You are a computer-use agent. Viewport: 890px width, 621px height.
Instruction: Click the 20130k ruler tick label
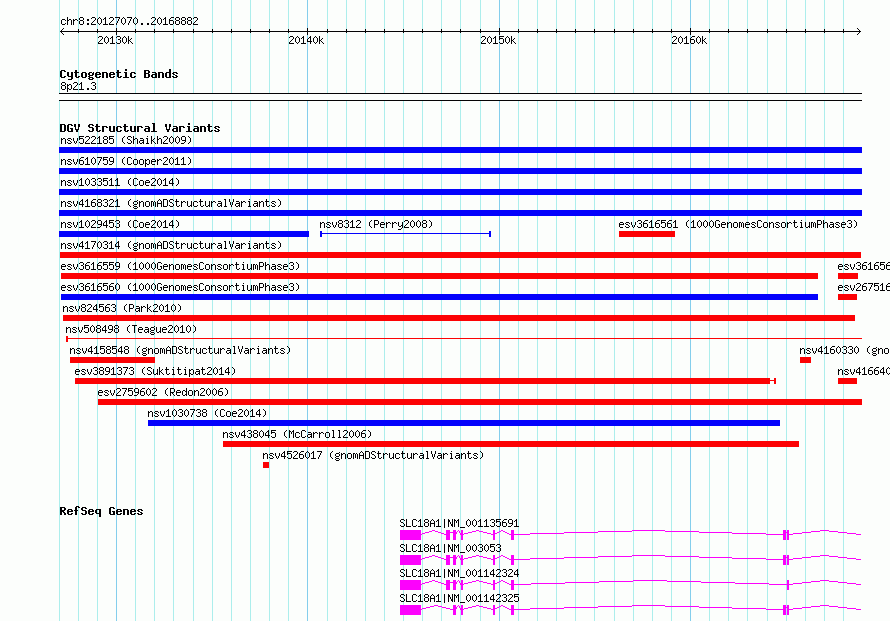click(x=115, y=40)
